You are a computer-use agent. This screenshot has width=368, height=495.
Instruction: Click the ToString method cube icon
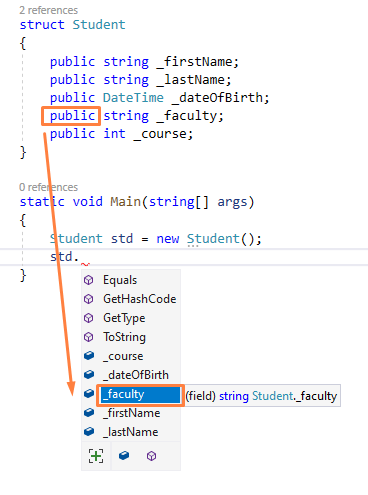tap(89, 337)
